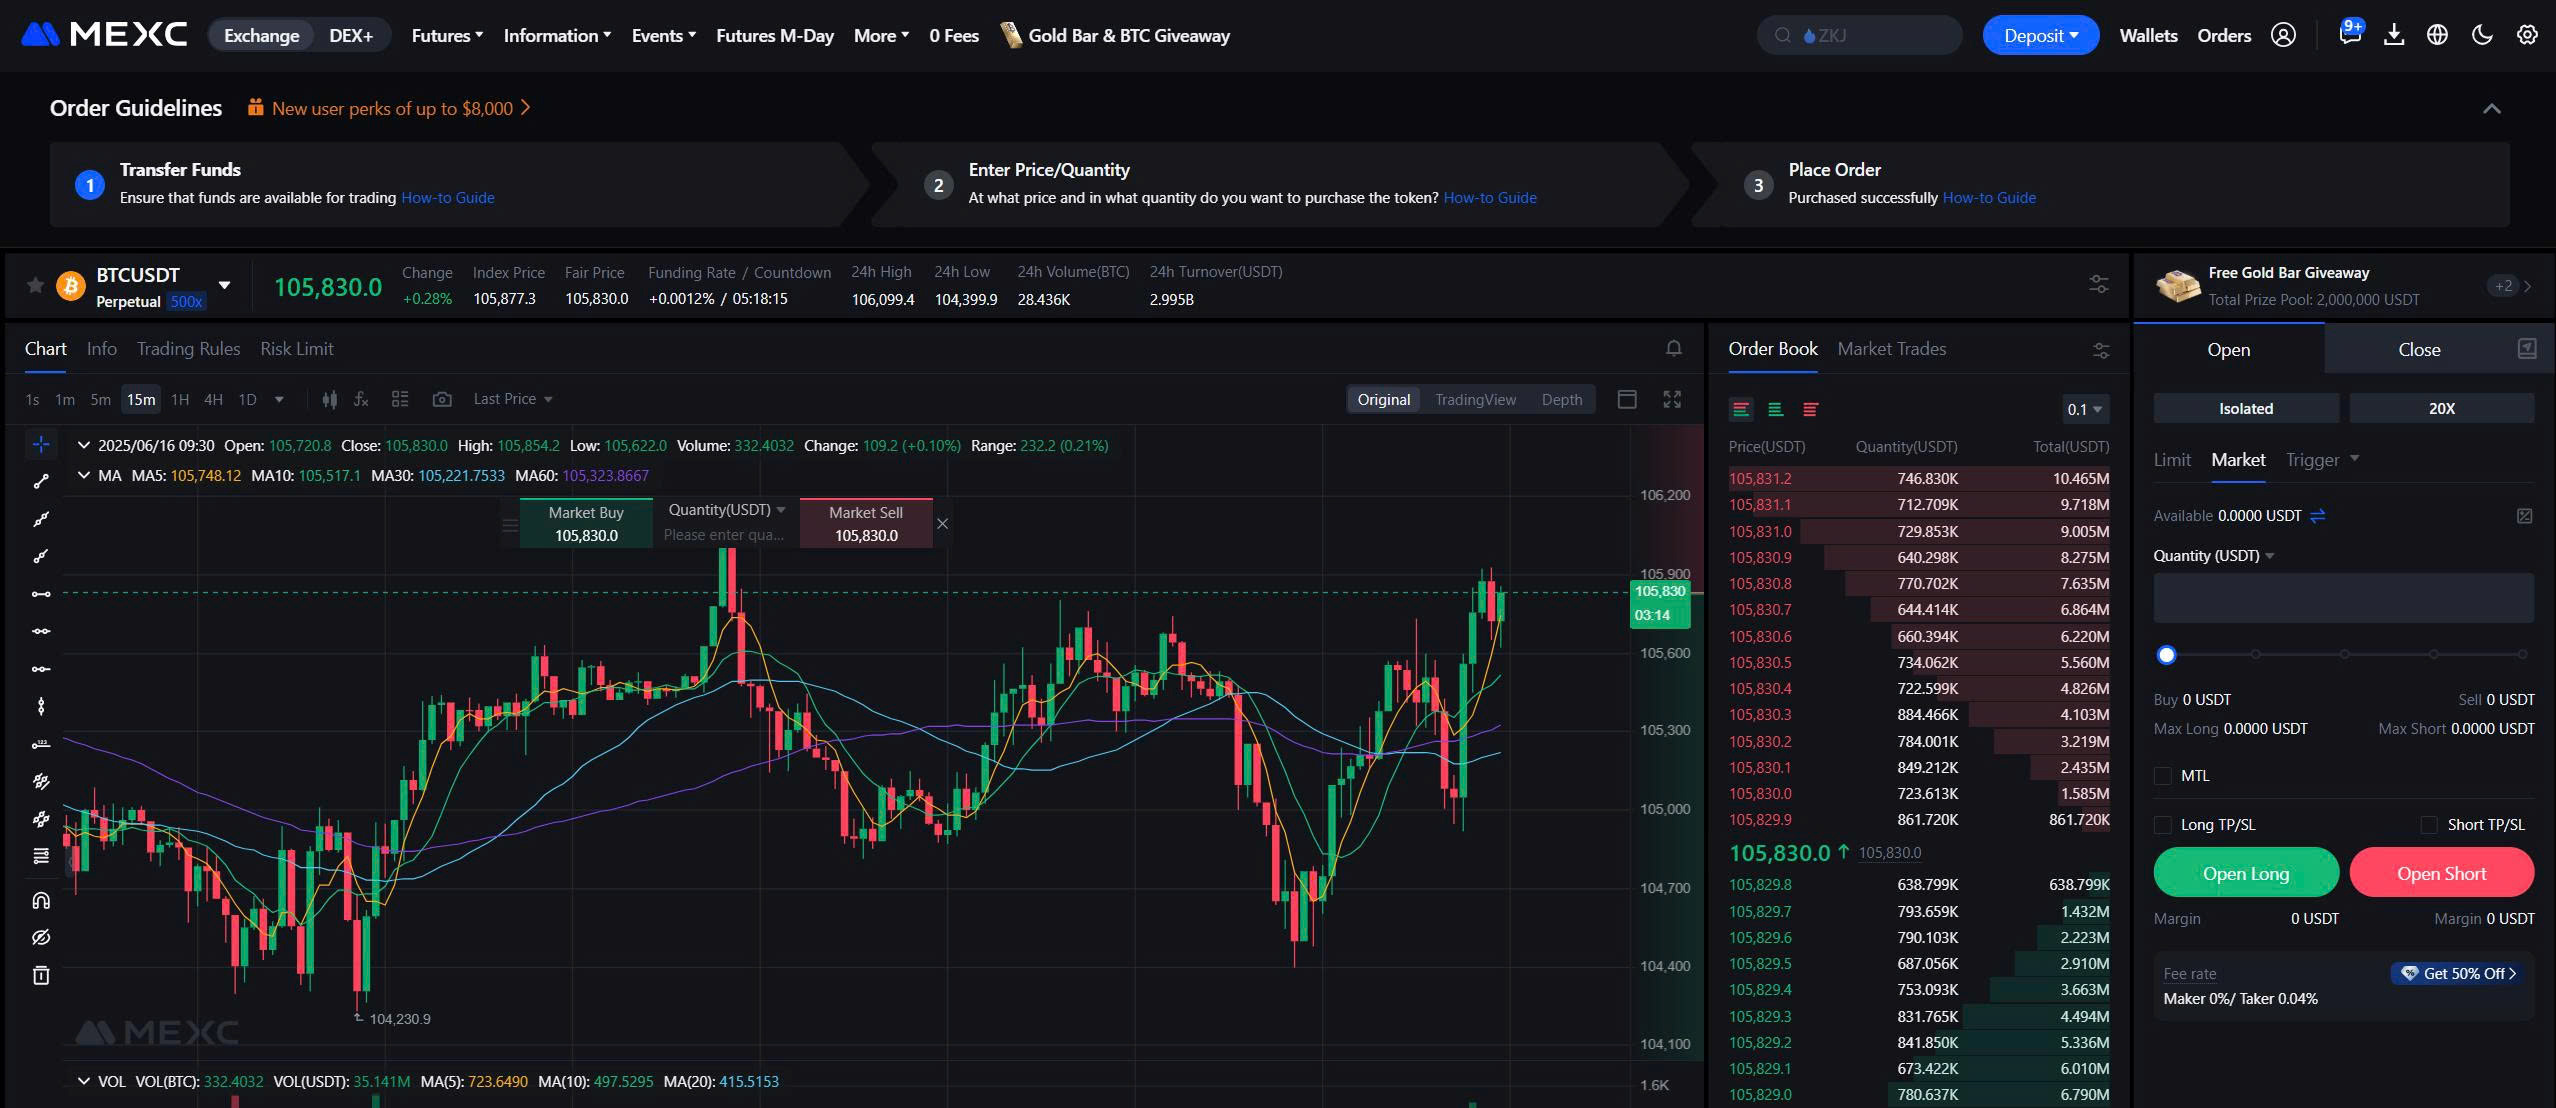Open the header settings gear icon
Viewport: 2556px width, 1108px height.
pyautogui.click(x=2527, y=35)
